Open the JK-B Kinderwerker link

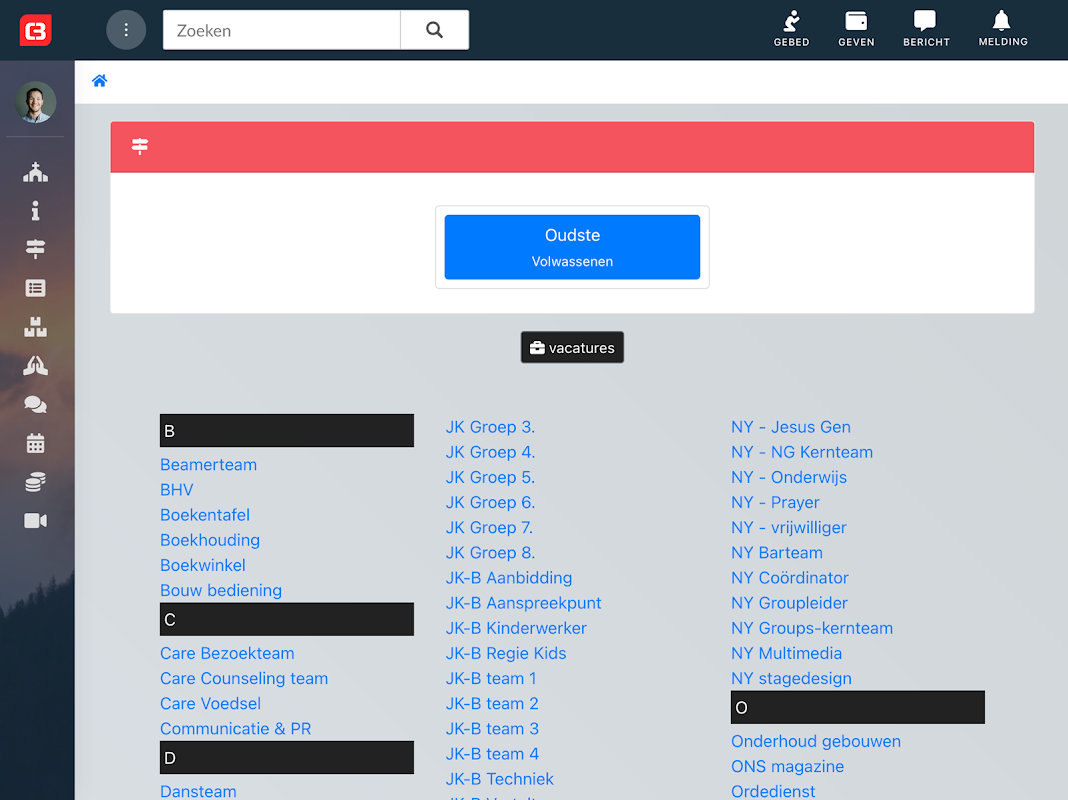click(516, 628)
